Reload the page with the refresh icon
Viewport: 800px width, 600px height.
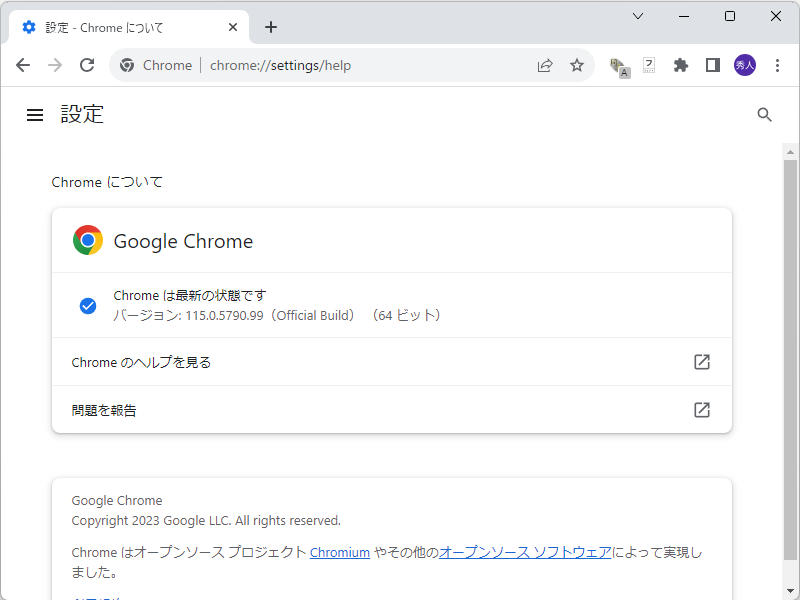click(87, 64)
